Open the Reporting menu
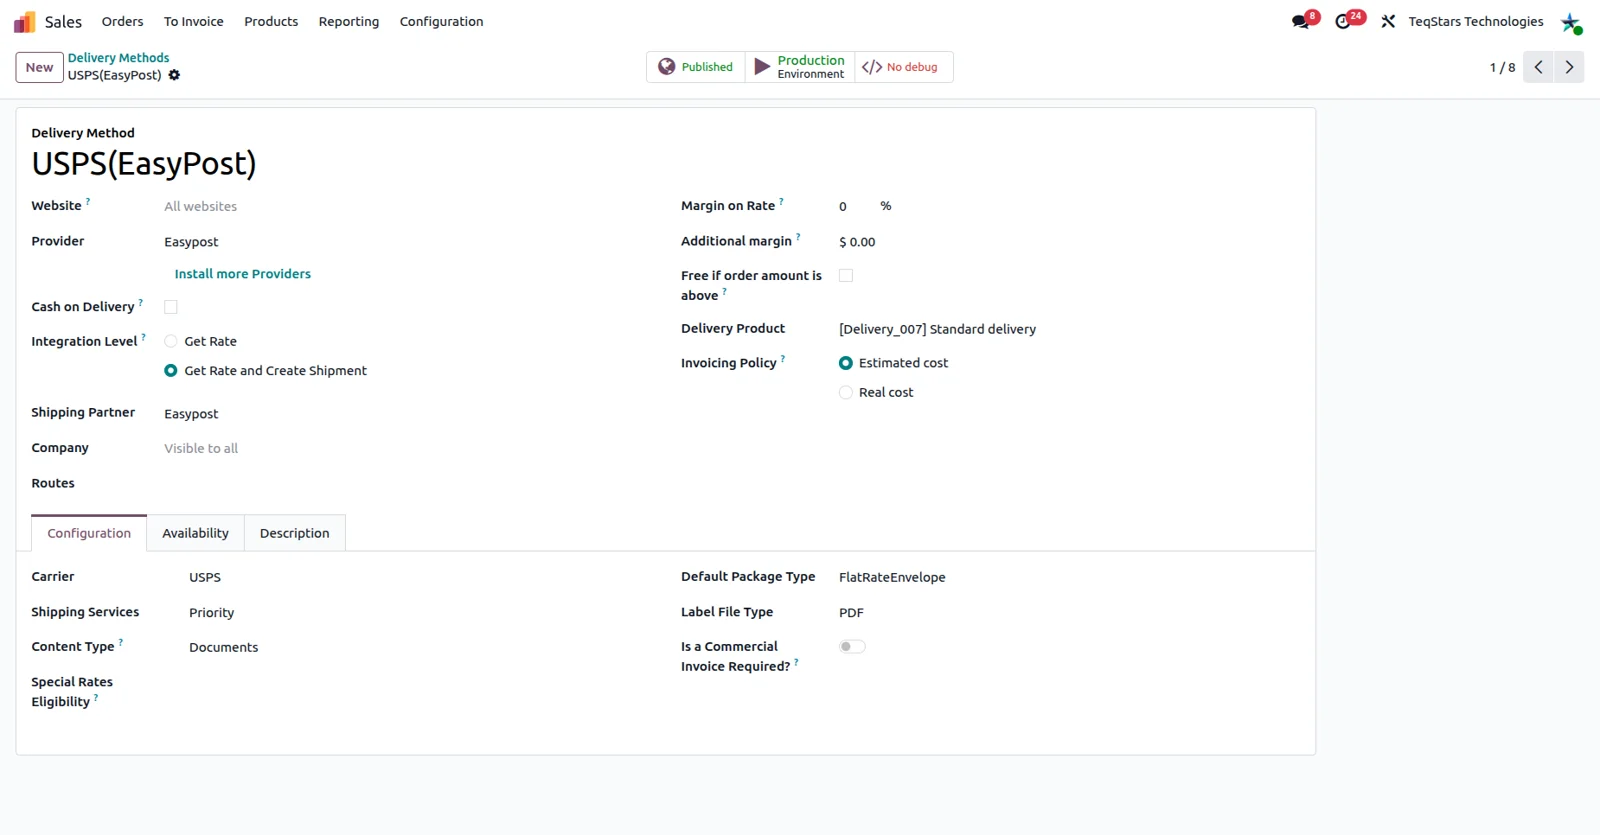The image size is (1600, 835). tap(349, 21)
